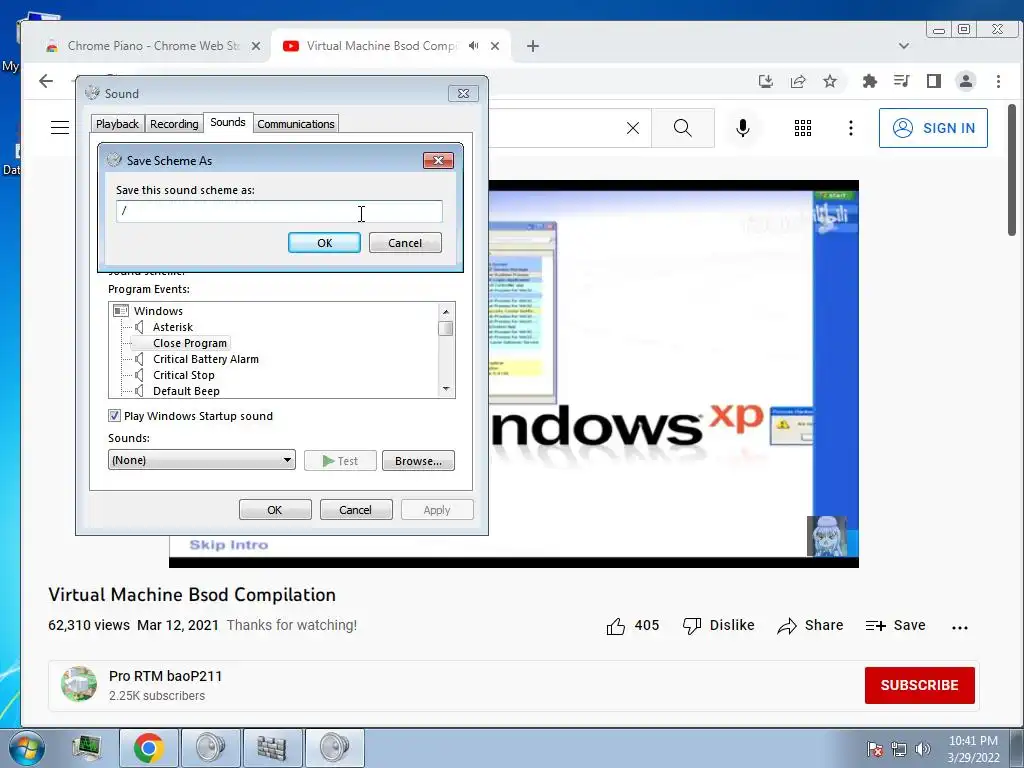Subscribe to Pro RTM baoP211

pyautogui.click(x=920, y=685)
